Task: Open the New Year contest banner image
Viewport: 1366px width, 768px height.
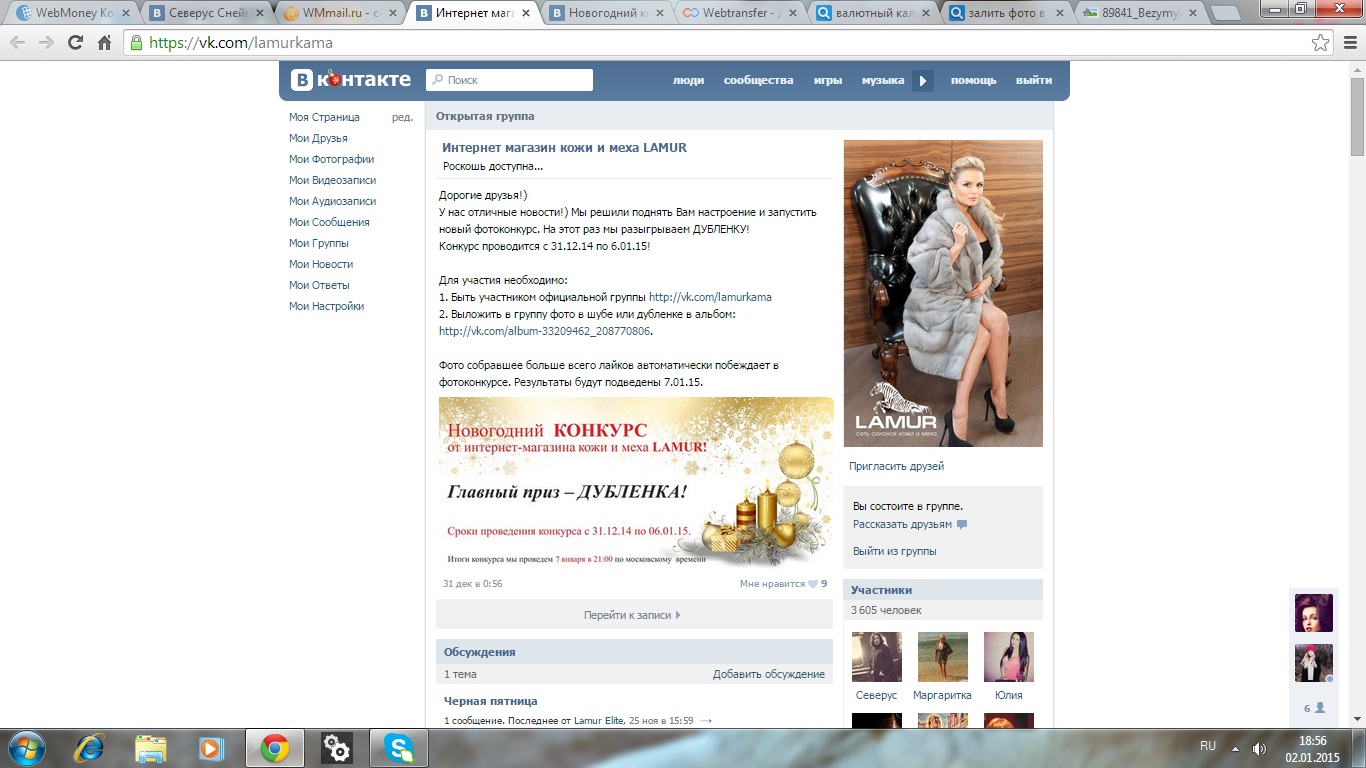Action: pyautogui.click(x=636, y=483)
